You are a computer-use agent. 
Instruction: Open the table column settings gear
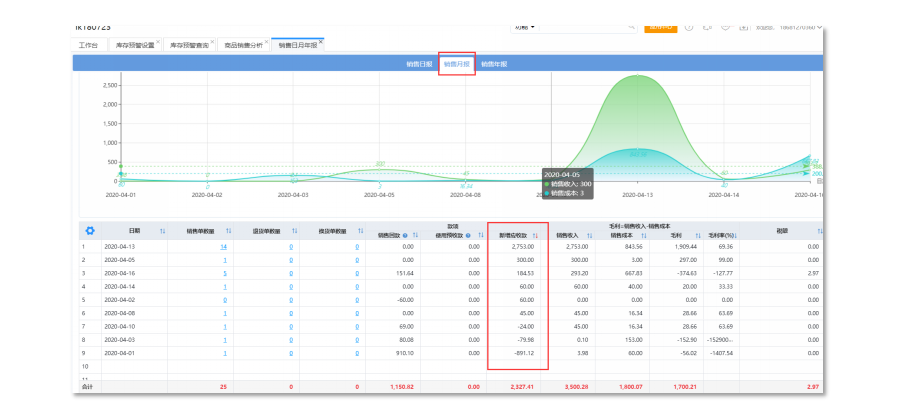(90, 231)
